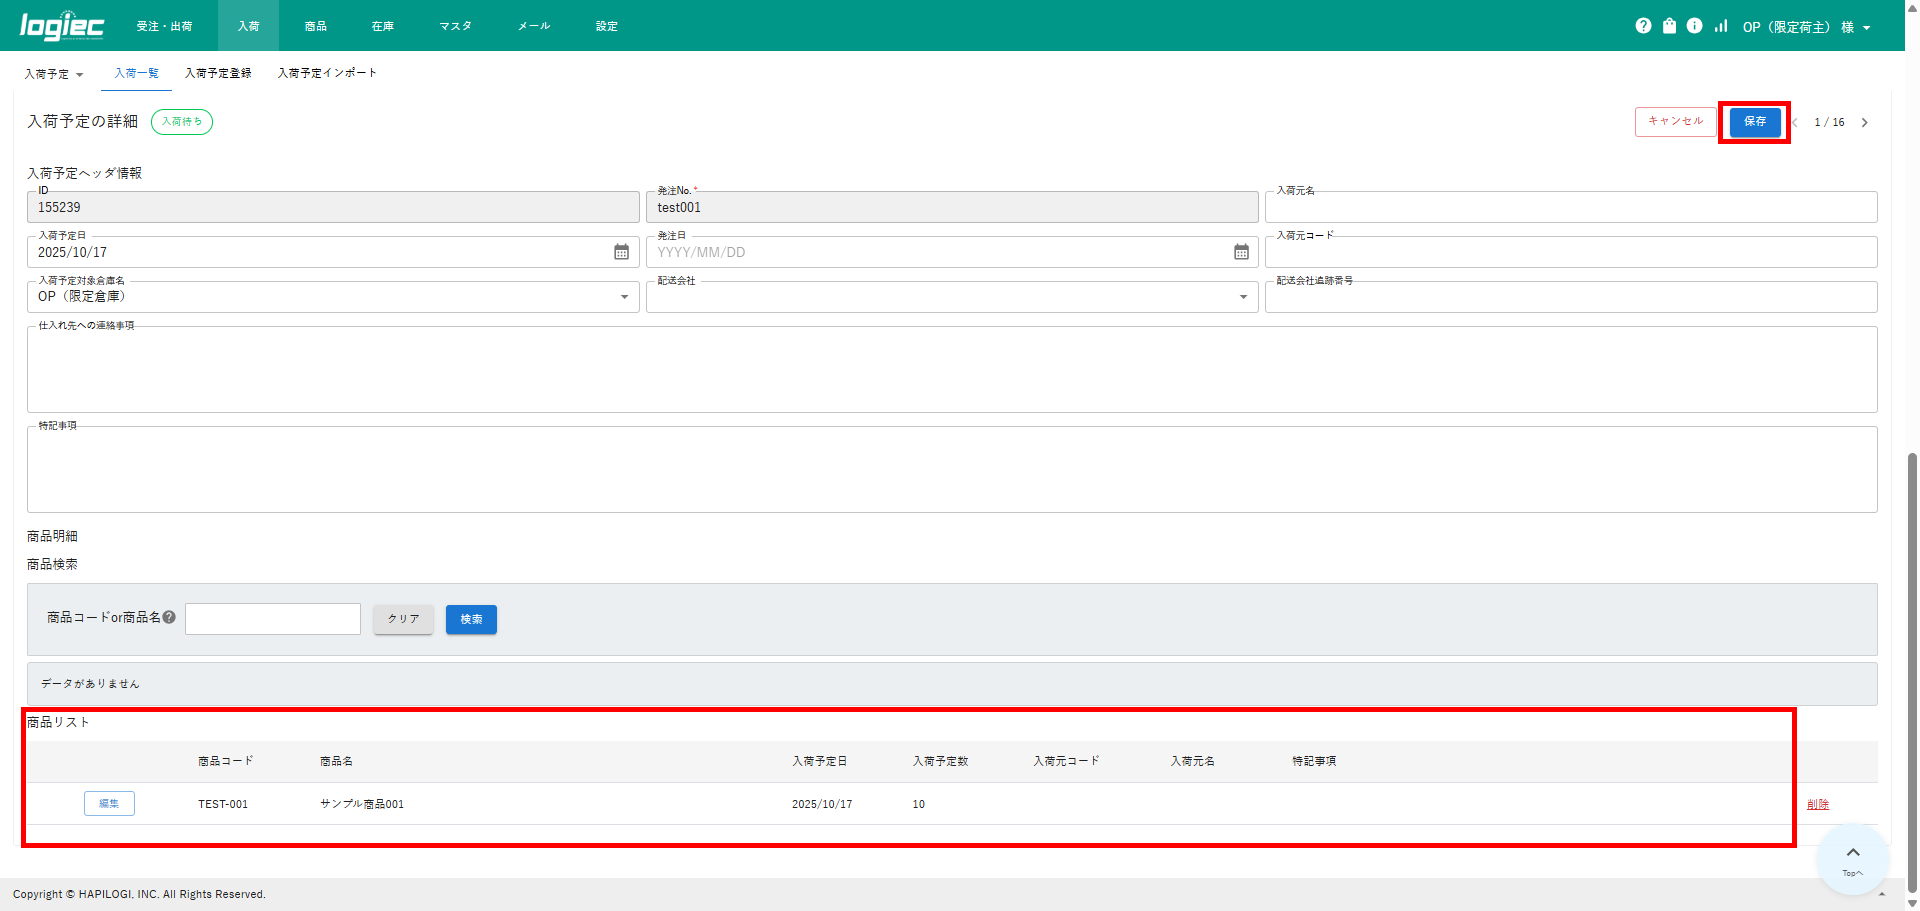Click the 商品コードor商品名 search input field
This screenshot has height=911, width=1920.
[x=272, y=619]
